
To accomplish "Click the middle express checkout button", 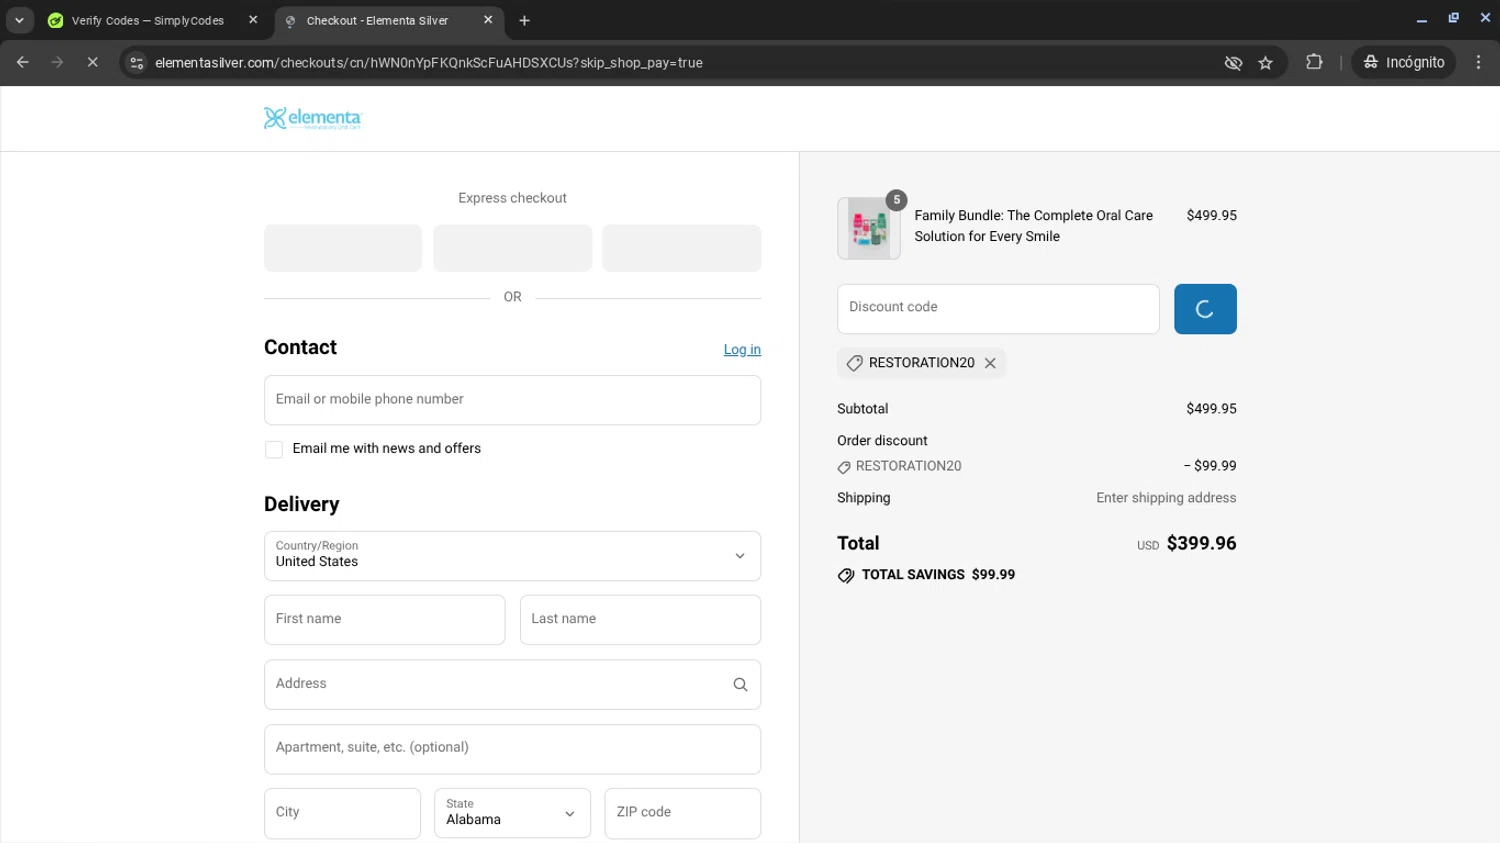I will pos(512,248).
